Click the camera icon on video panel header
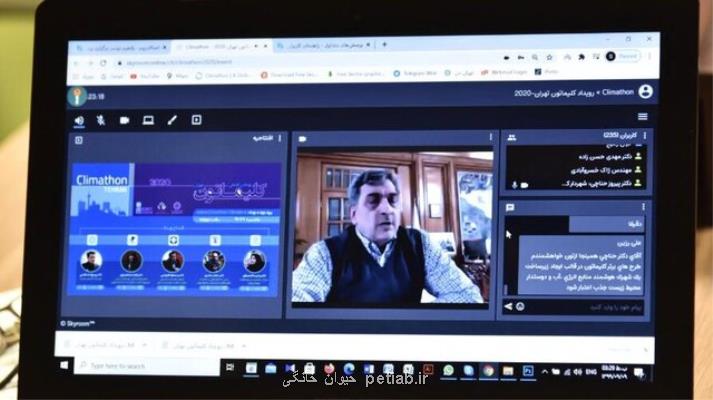713x400 pixels. click(302, 139)
